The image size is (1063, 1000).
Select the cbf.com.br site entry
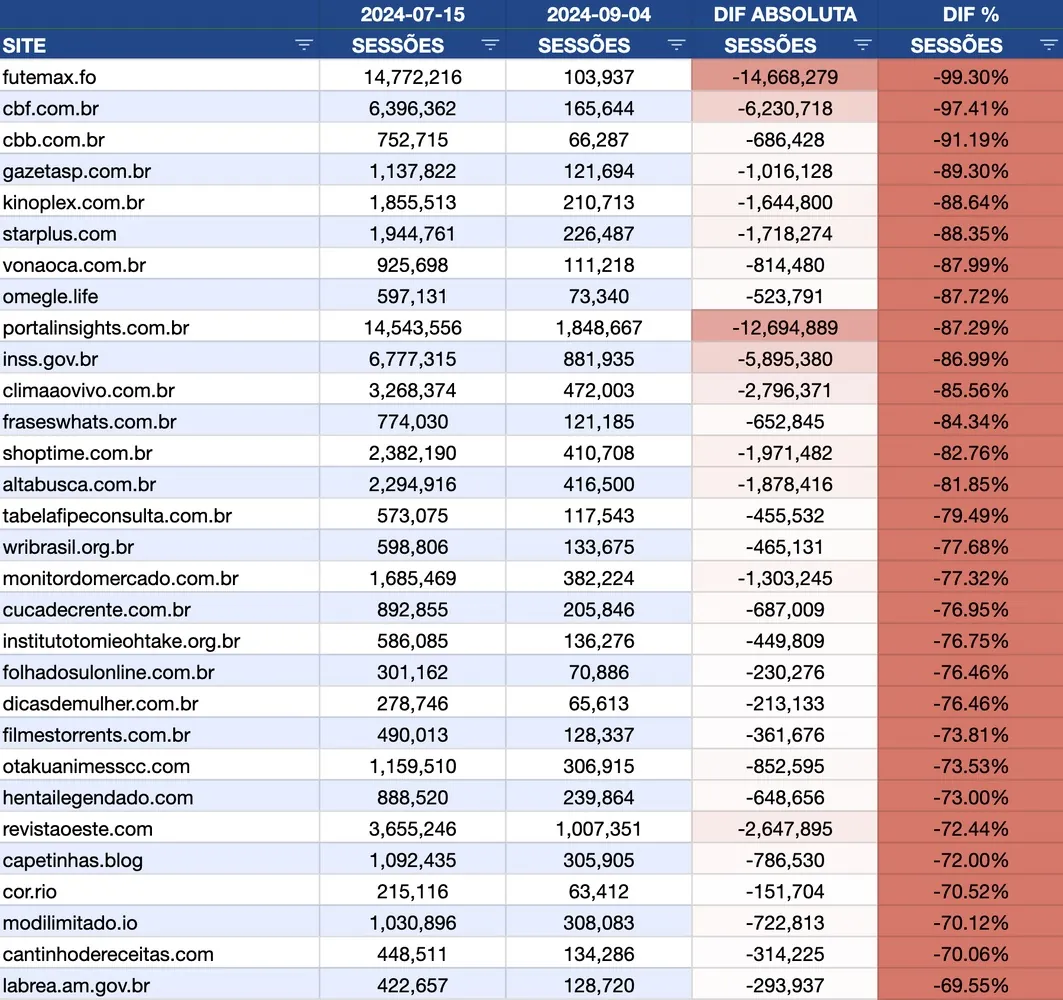pyautogui.click(x=51, y=107)
